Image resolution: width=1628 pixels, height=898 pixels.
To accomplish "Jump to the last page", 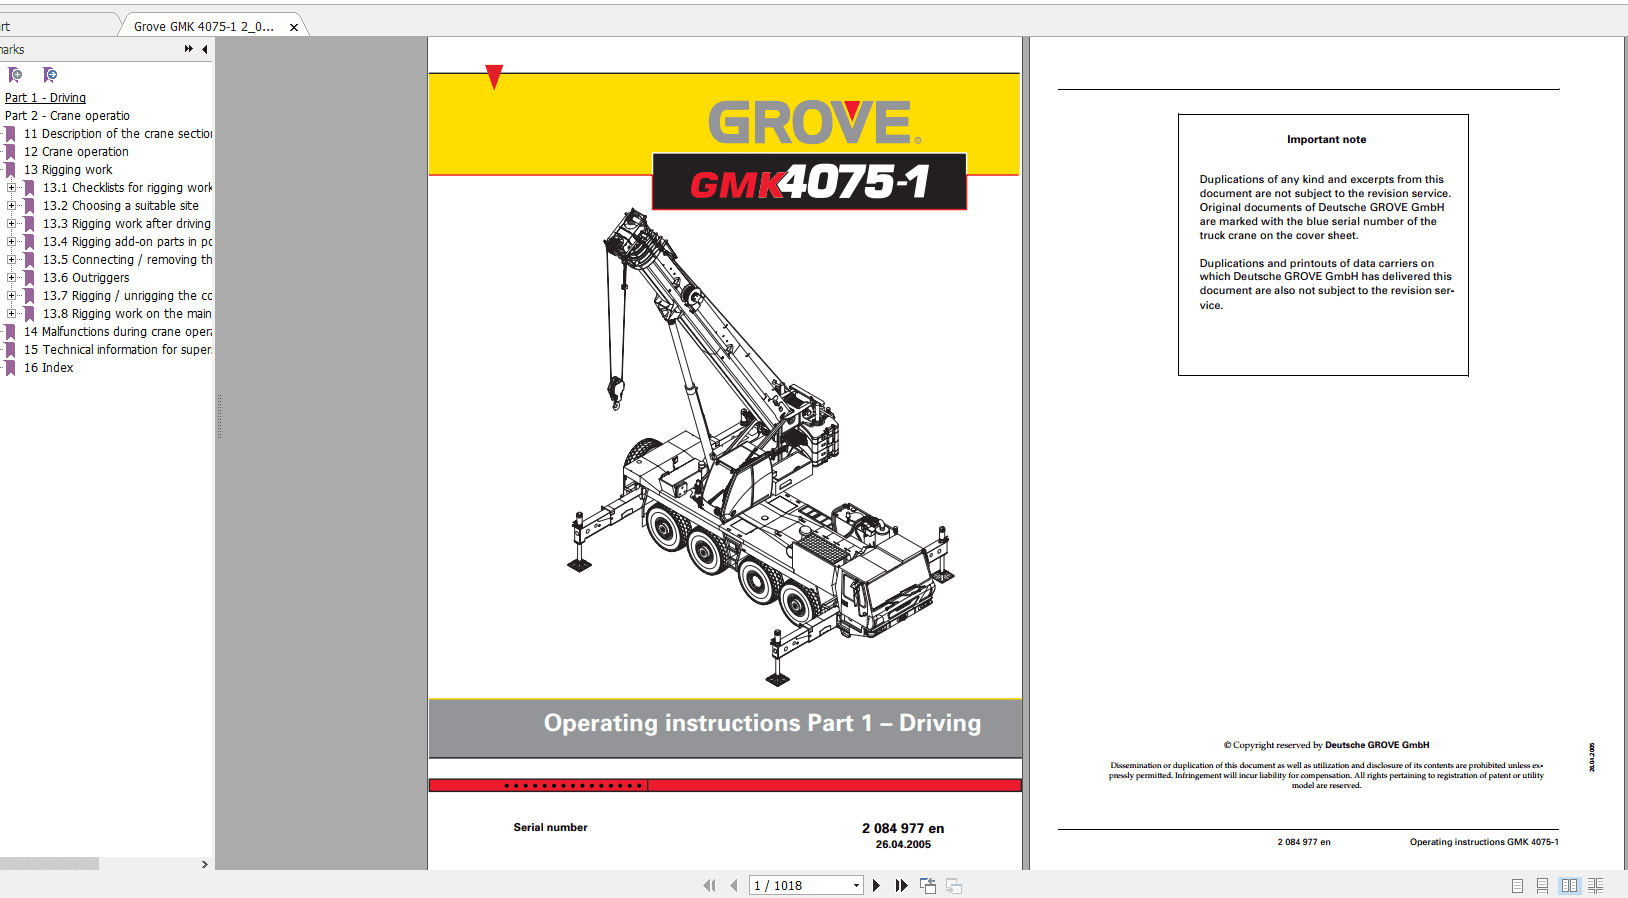I will tap(901, 886).
